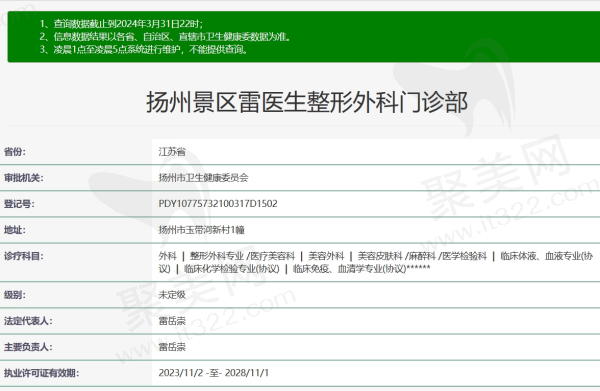Select the name in the 主要负责人 row
The width and height of the screenshot is (600, 391).
click(172, 347)
